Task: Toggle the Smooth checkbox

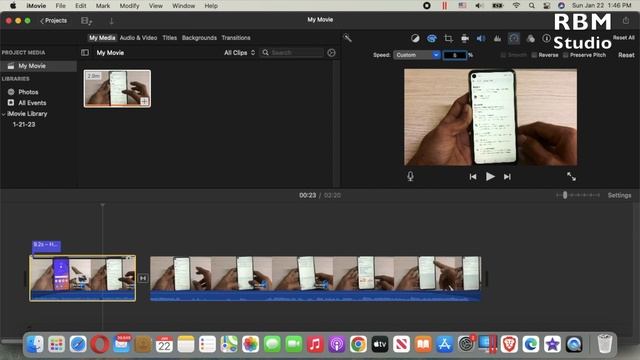Action: tap(503, 55)
